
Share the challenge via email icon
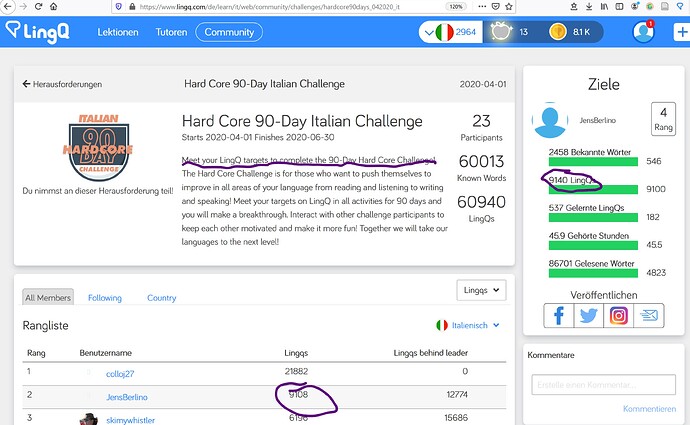click(649, 315)
